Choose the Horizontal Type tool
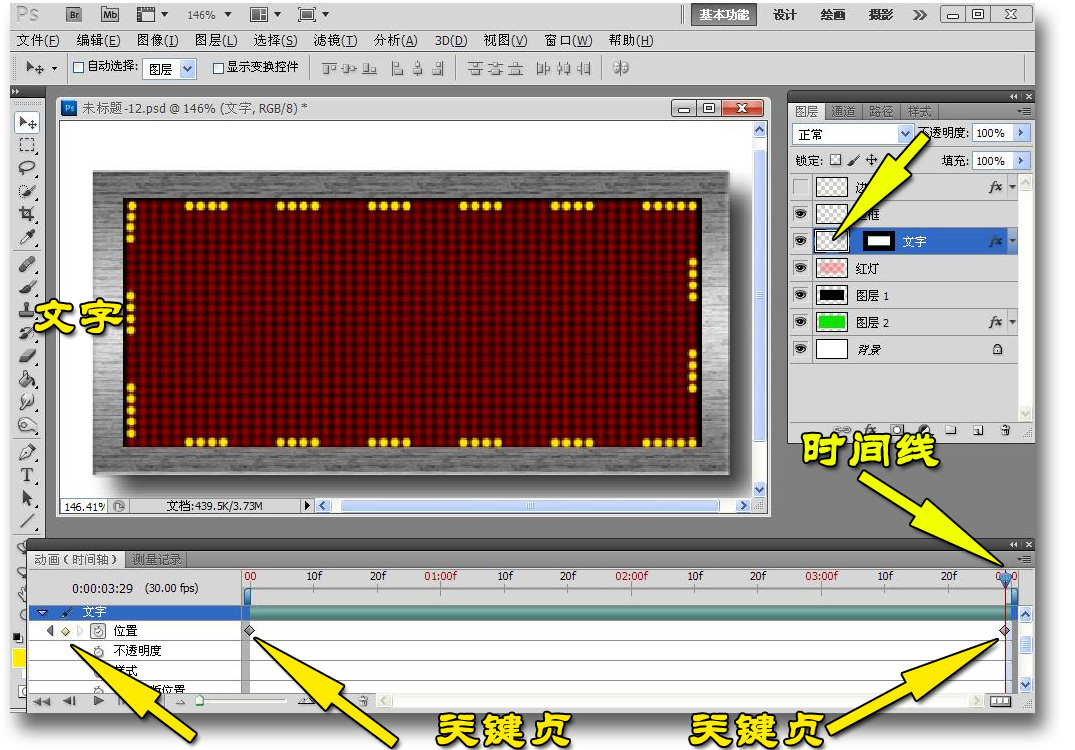The image size is (1075, 750). click(27, 474)
